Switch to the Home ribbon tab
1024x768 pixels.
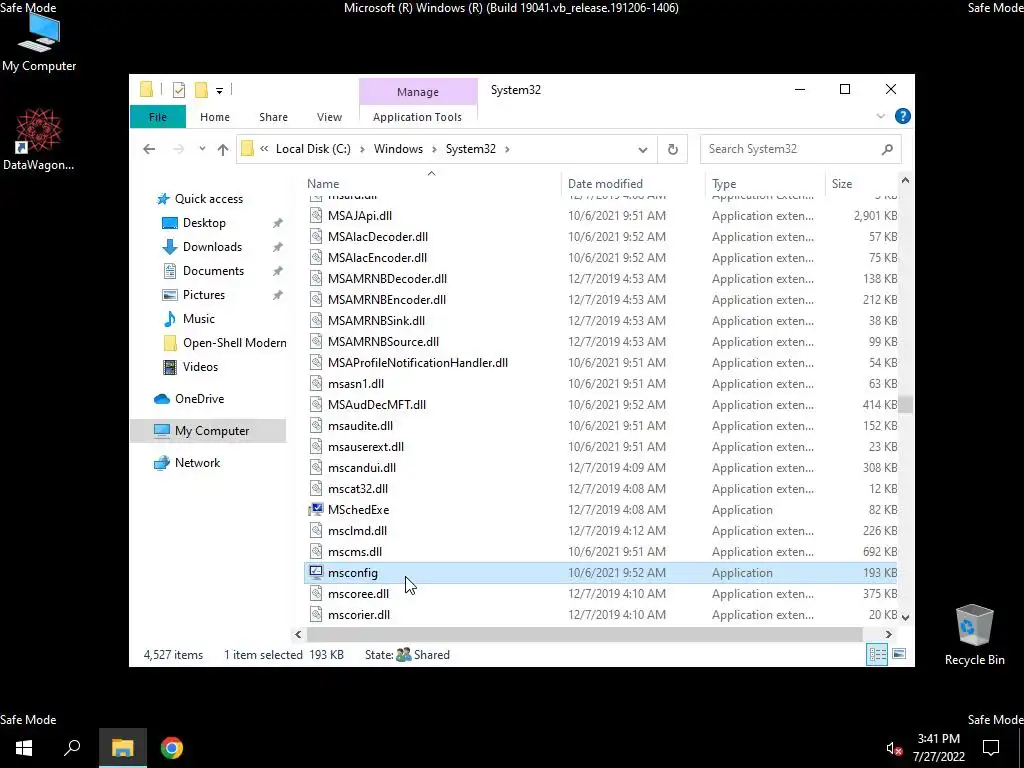pos(215,117)
